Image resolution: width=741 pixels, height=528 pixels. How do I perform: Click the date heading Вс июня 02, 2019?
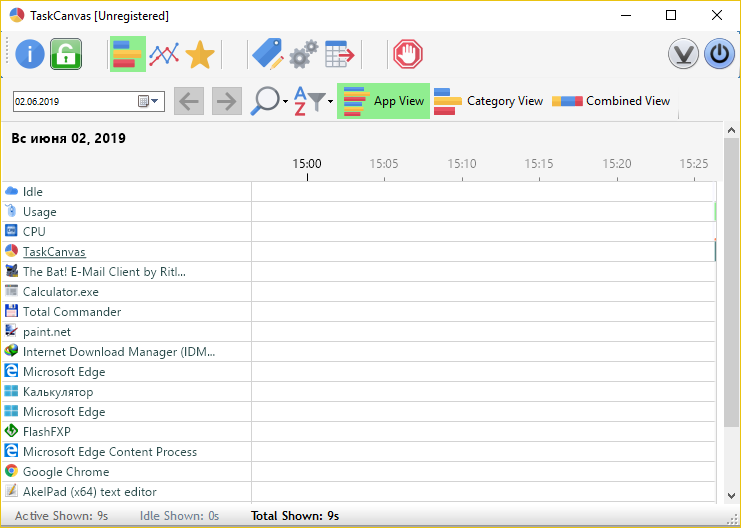coord(69,138)
